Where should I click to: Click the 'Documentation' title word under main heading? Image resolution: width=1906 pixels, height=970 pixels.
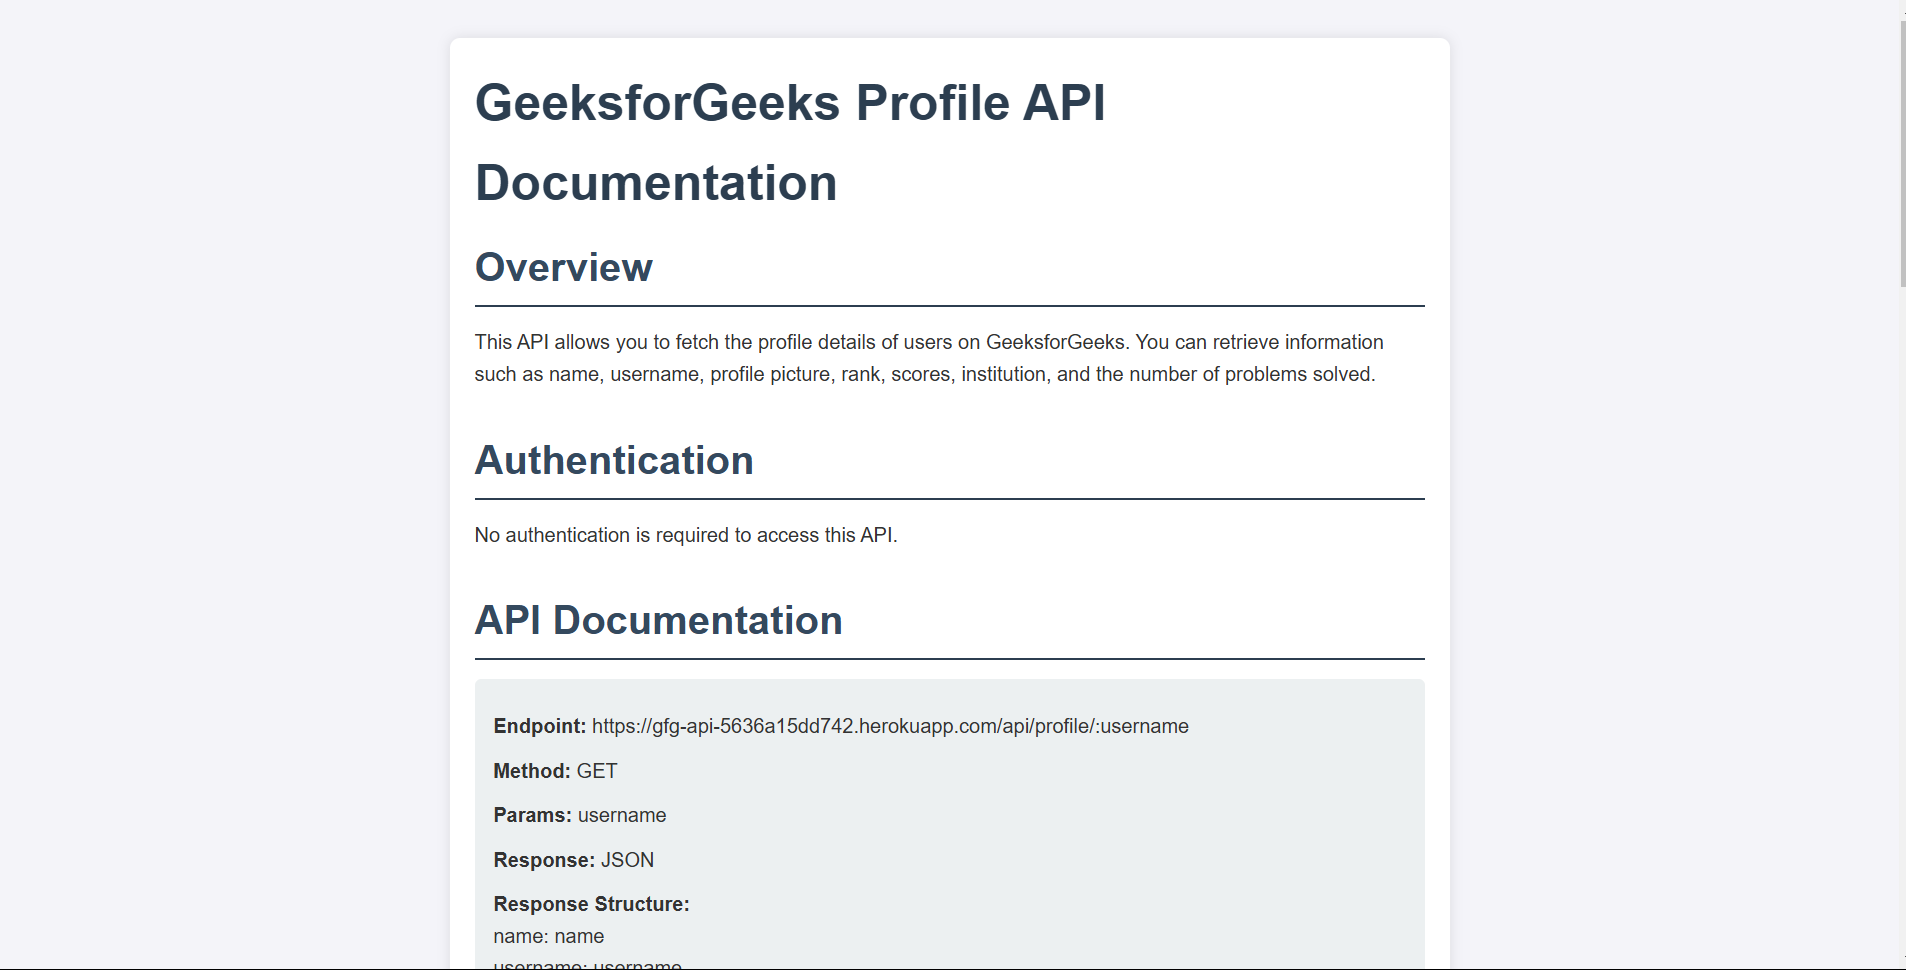[x=656, y=183]
